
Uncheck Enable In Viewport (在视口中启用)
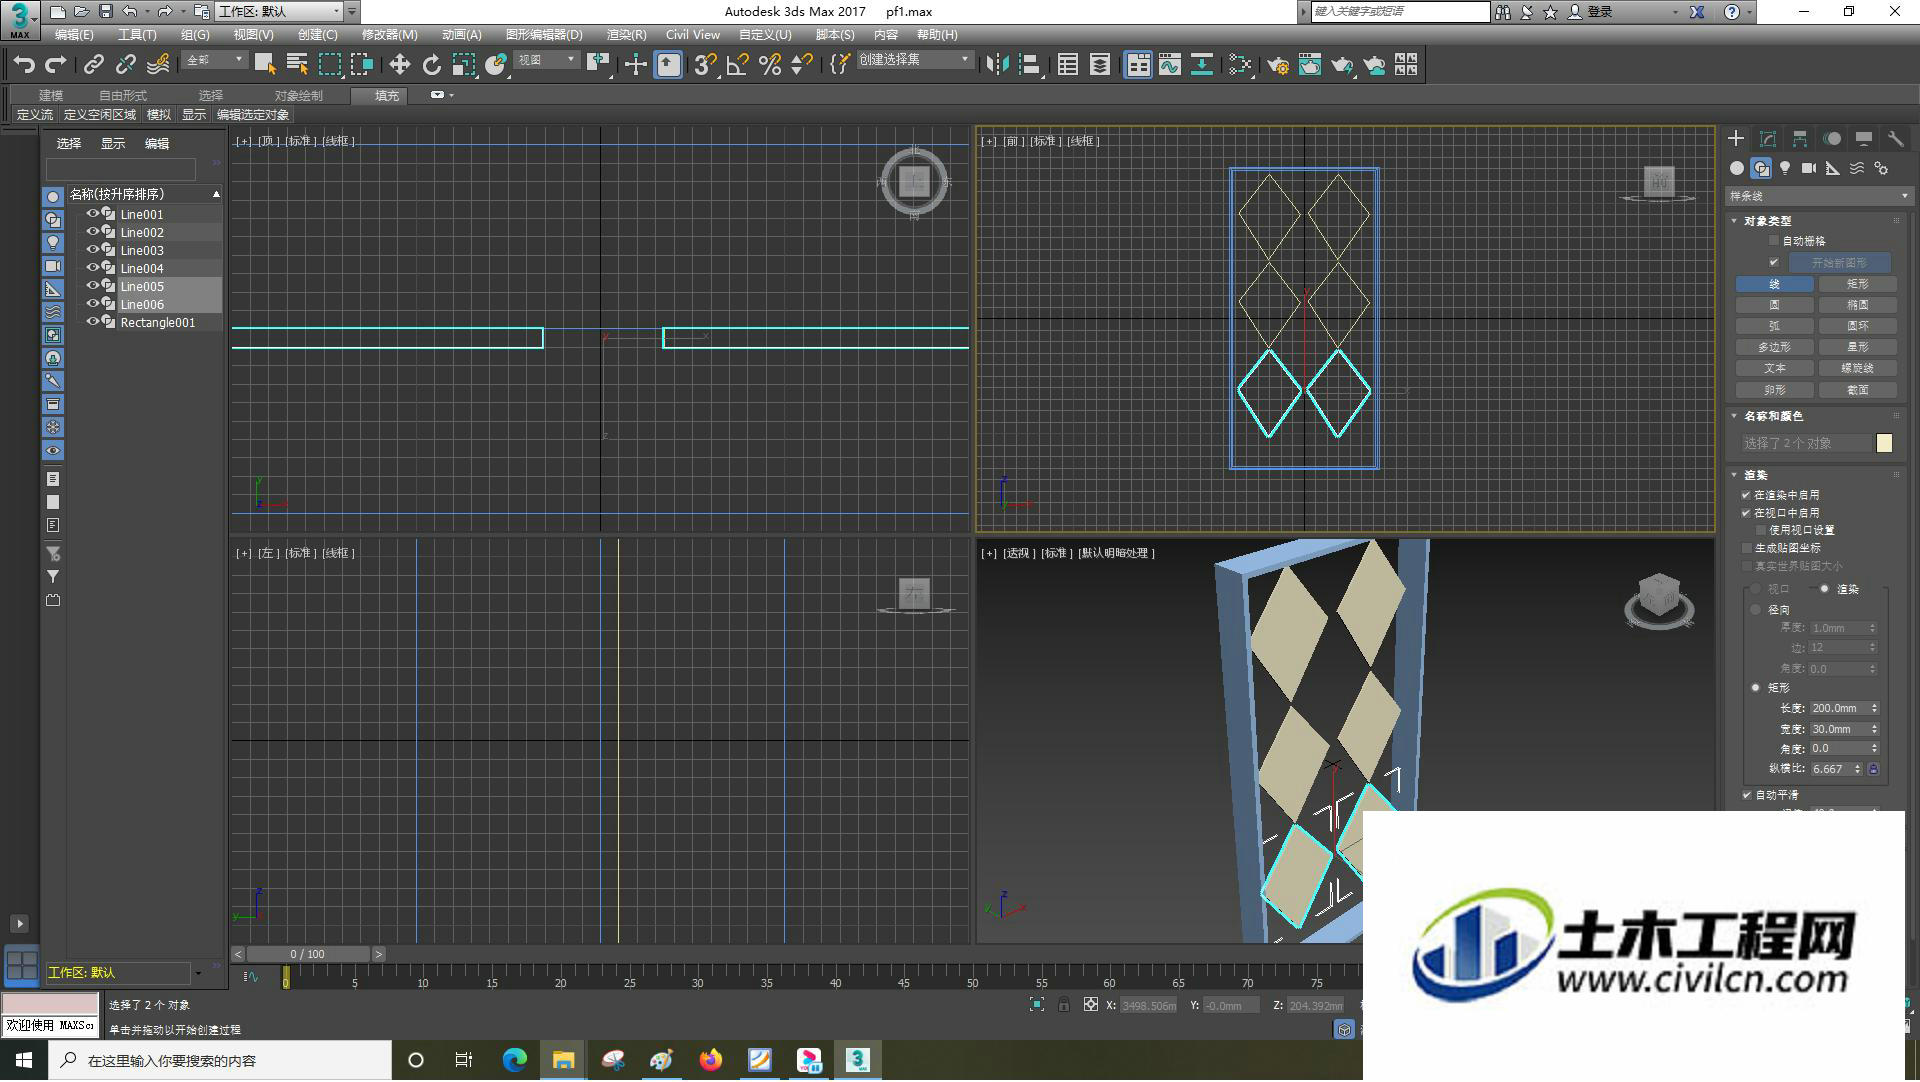tap(1747, 513)
